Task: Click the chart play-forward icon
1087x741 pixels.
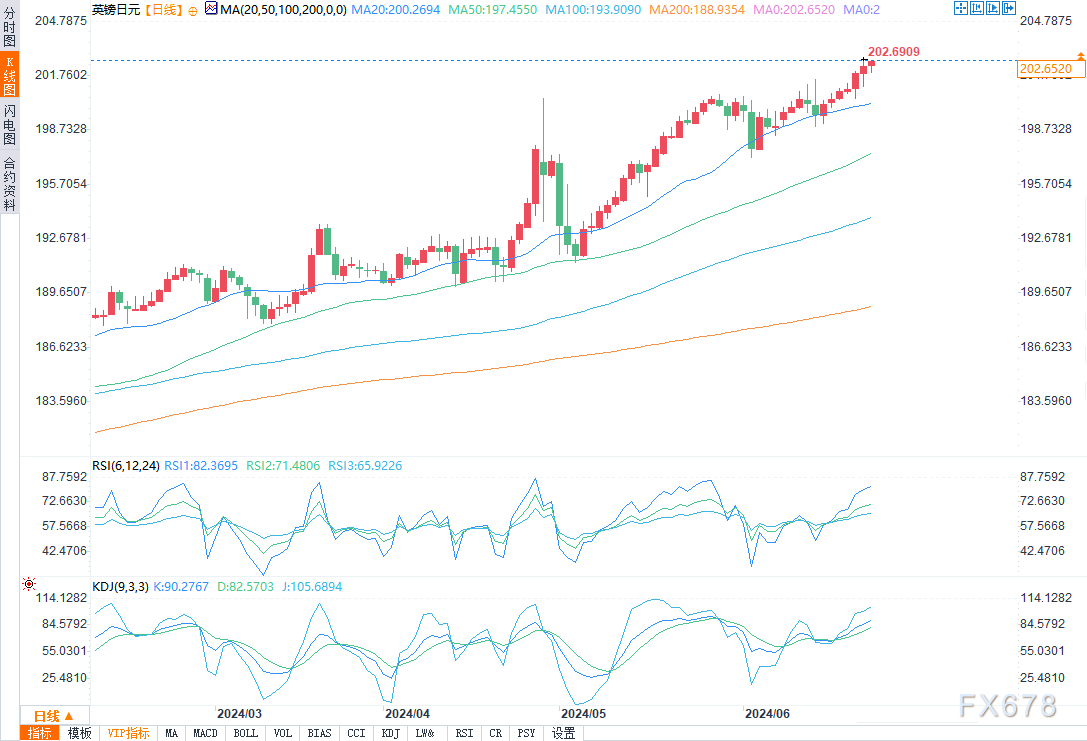Action: pyautogui.click(x=993, y=8)
